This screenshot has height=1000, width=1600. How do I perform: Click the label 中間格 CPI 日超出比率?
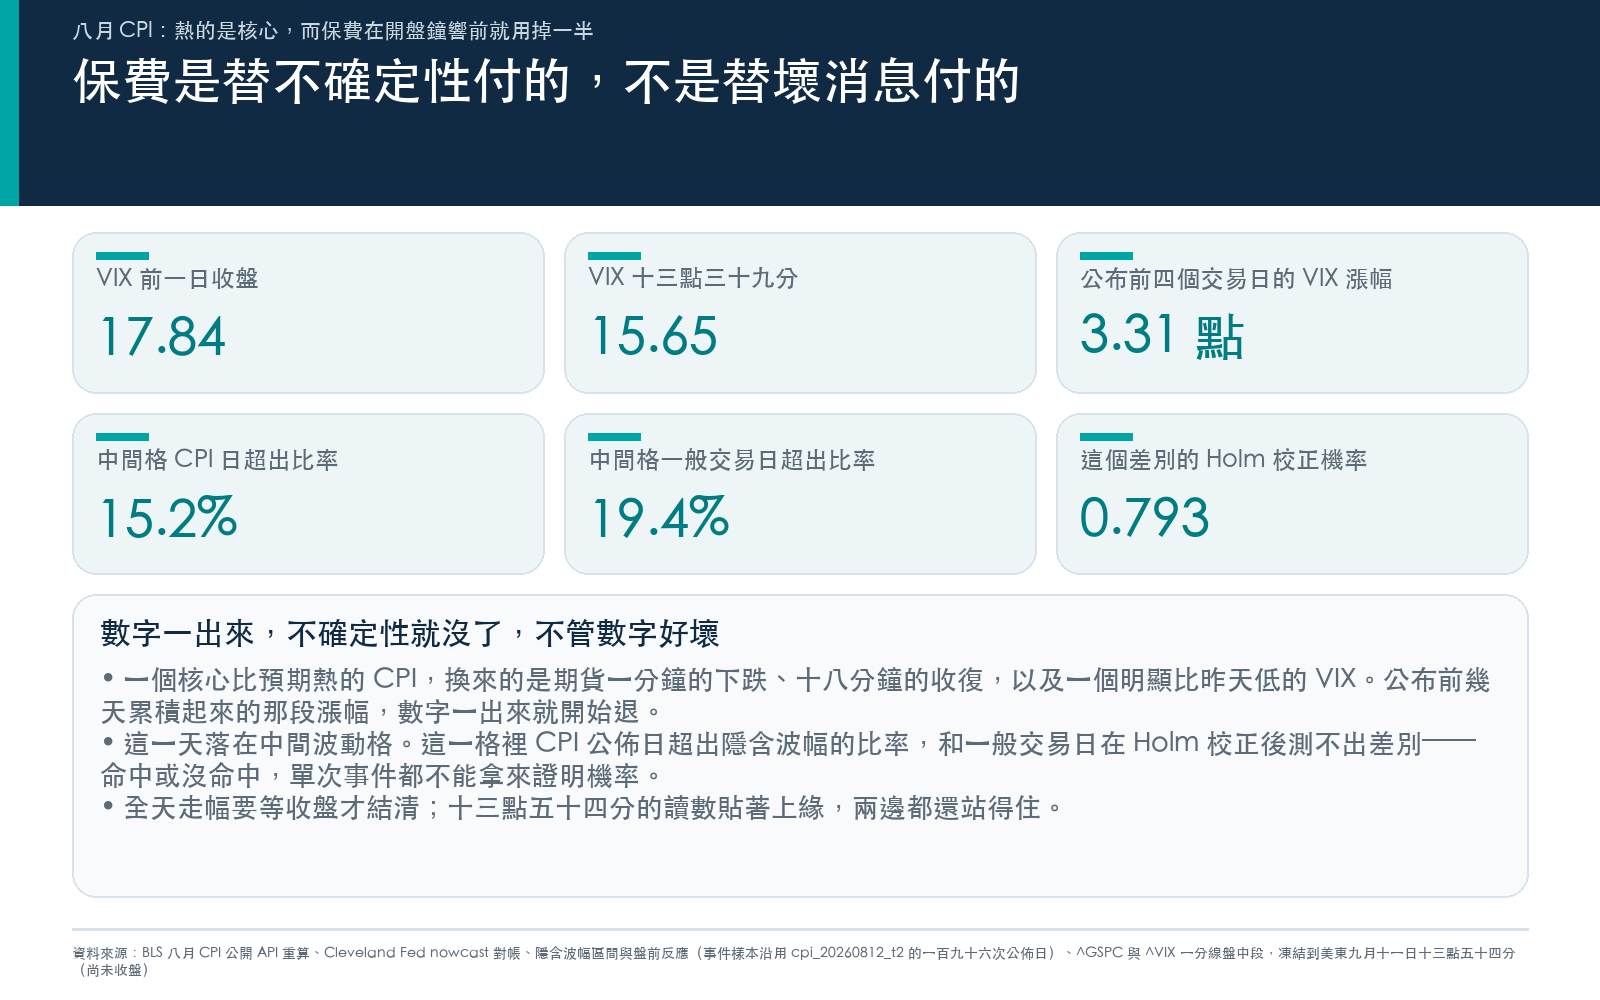[217, 459]
